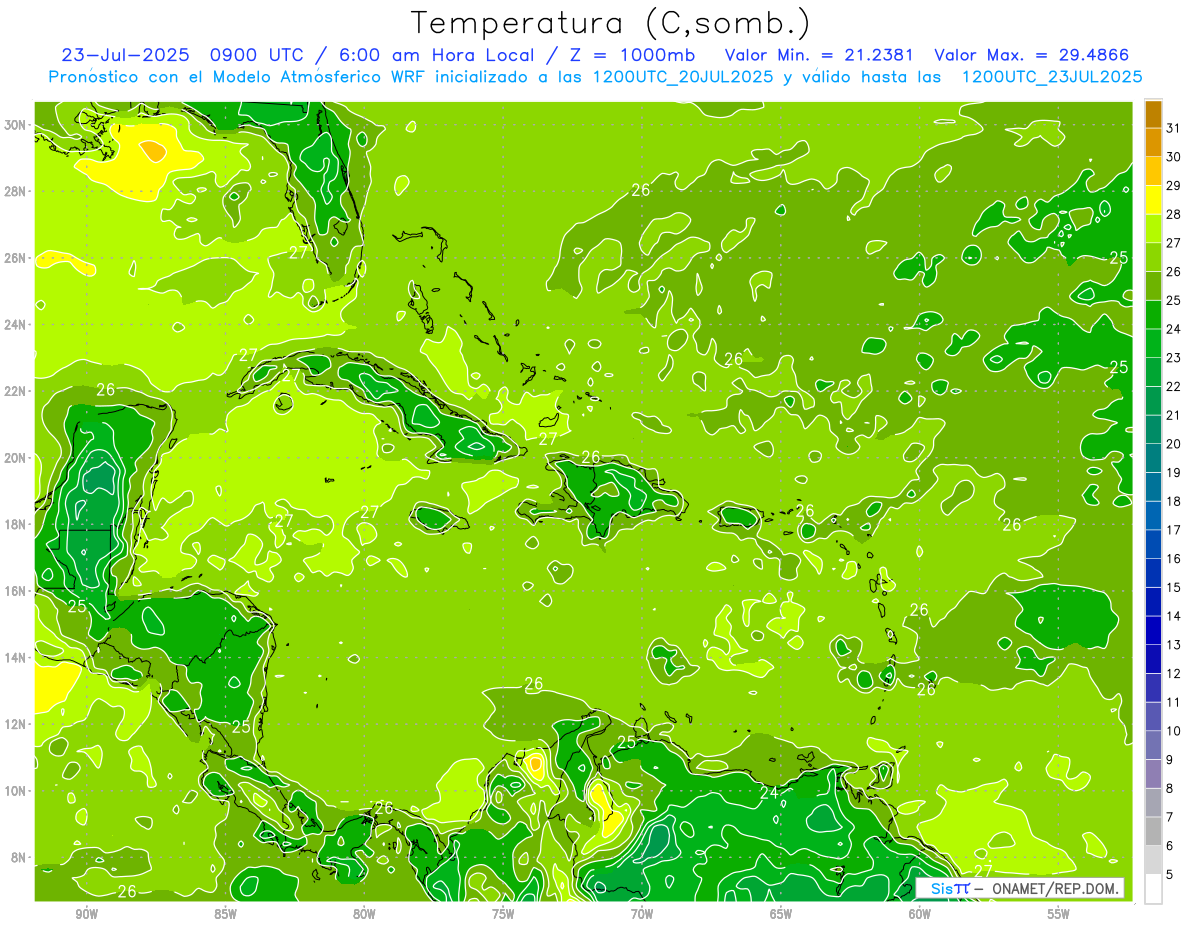This screenshot has width=1200, height=927.
Task: Click the "85W" longitude axis label
Action: click(x=225, y=914)
